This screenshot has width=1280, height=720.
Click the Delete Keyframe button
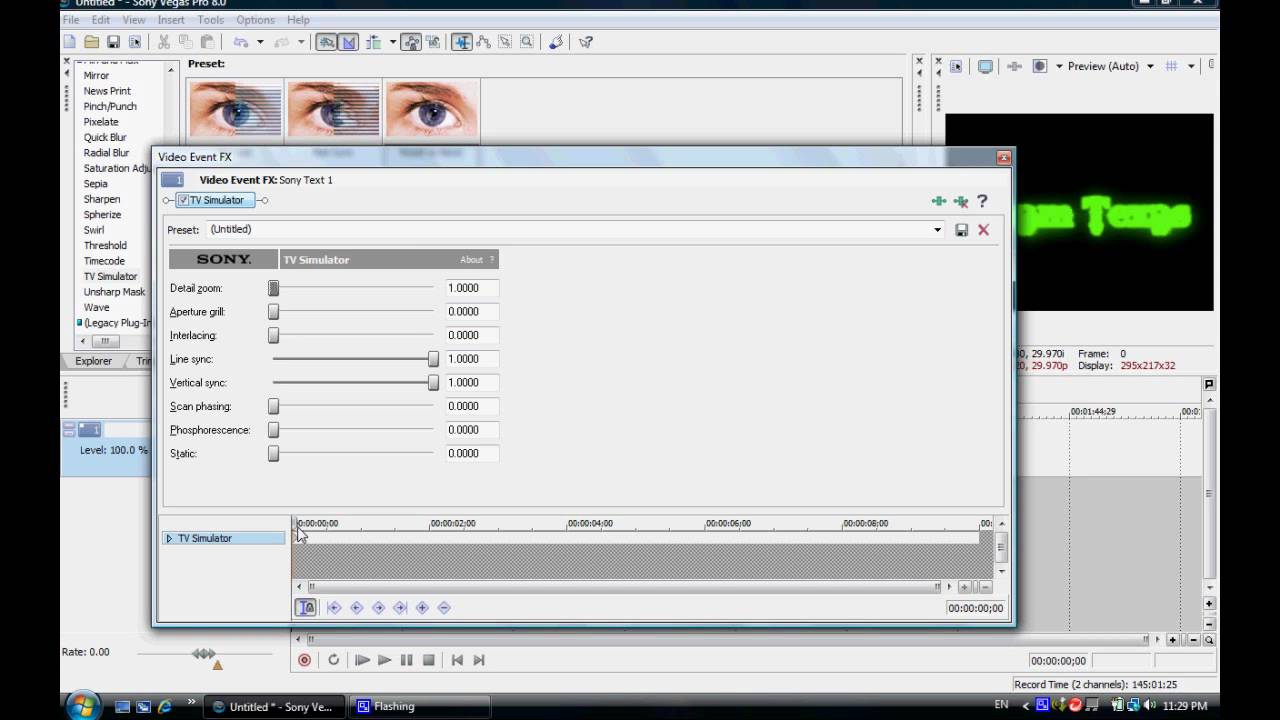pos(444,607)
